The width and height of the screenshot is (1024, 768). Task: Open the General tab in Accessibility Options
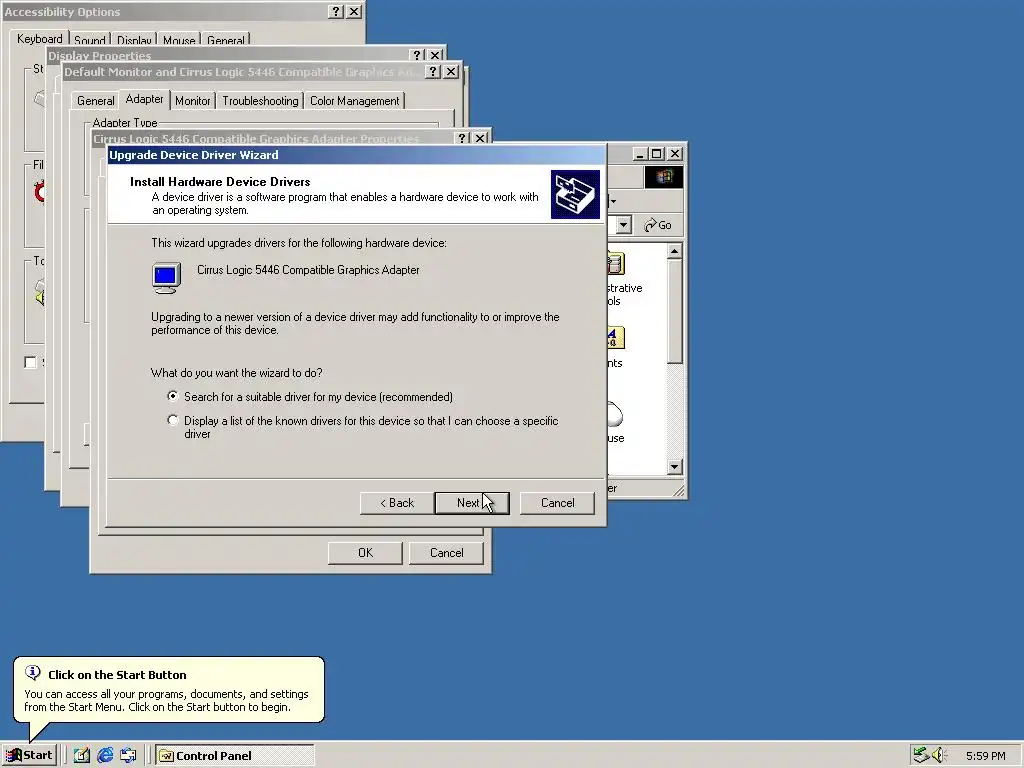click(226, 40)
